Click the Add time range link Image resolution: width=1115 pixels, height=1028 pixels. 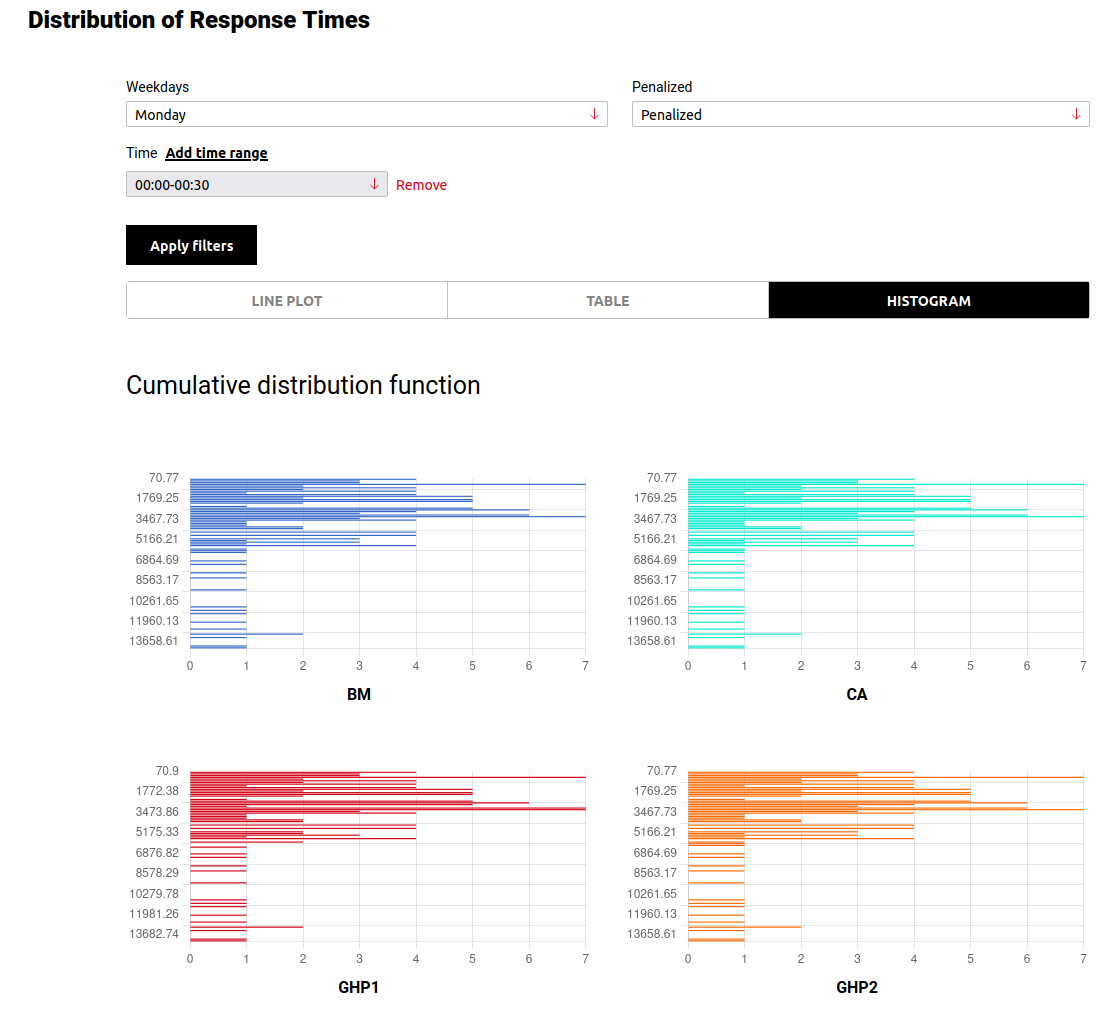[x=216, y=153]
